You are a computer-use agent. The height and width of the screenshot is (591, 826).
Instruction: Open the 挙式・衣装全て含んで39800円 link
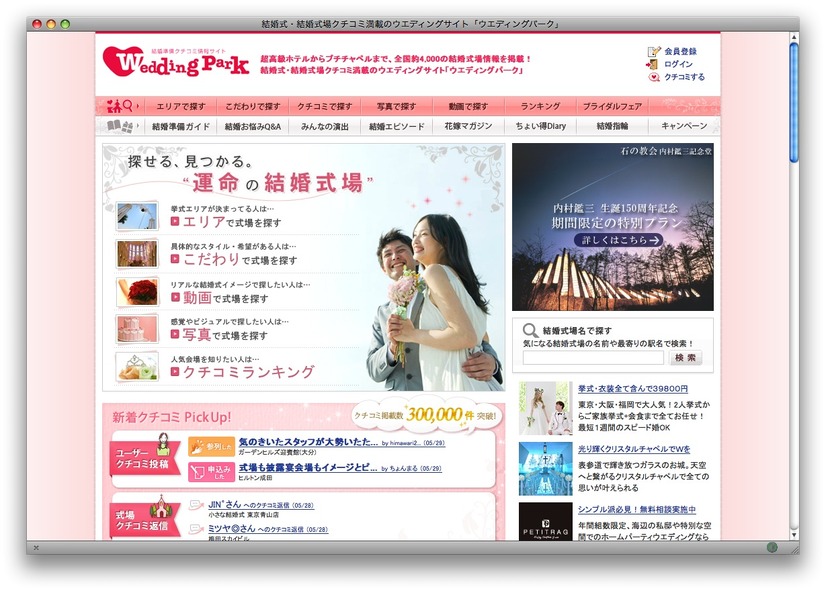click(633, 389)
